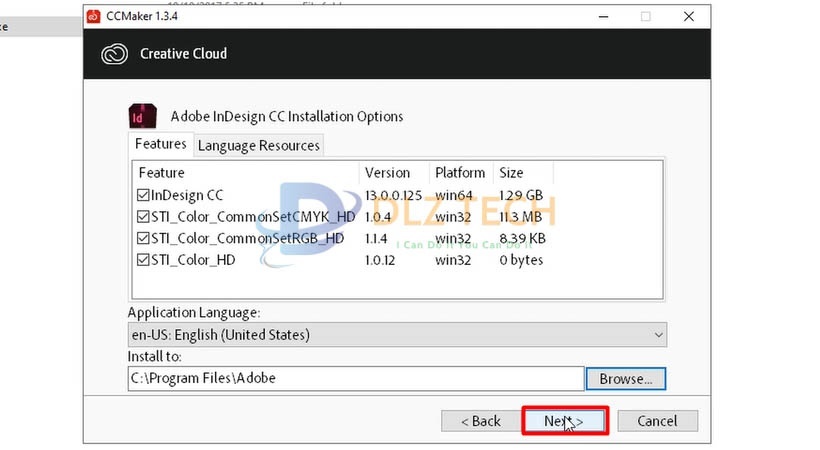Viewport: 820px width, 450px height.
Task: Cancel the installation
Action: [657, 421]
